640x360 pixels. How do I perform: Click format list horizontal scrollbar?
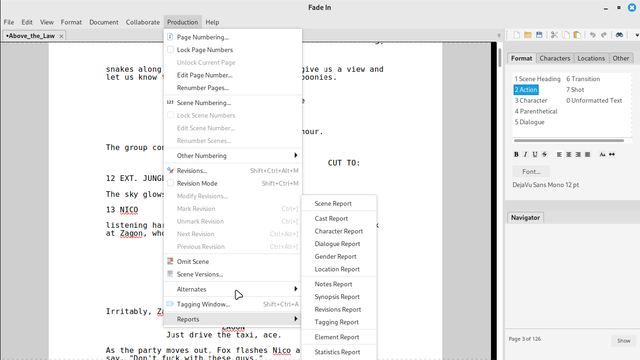coord(569,140)
